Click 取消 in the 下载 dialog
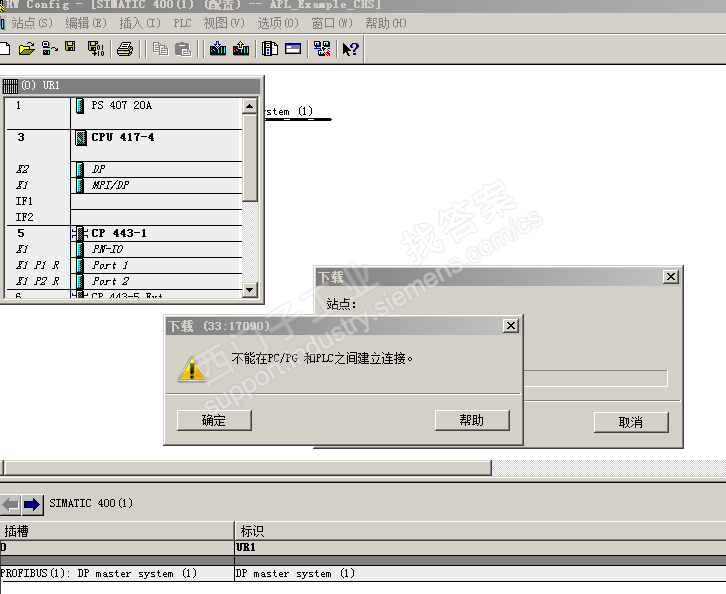The width and height of the screenshot is (726, 594). 631,422
